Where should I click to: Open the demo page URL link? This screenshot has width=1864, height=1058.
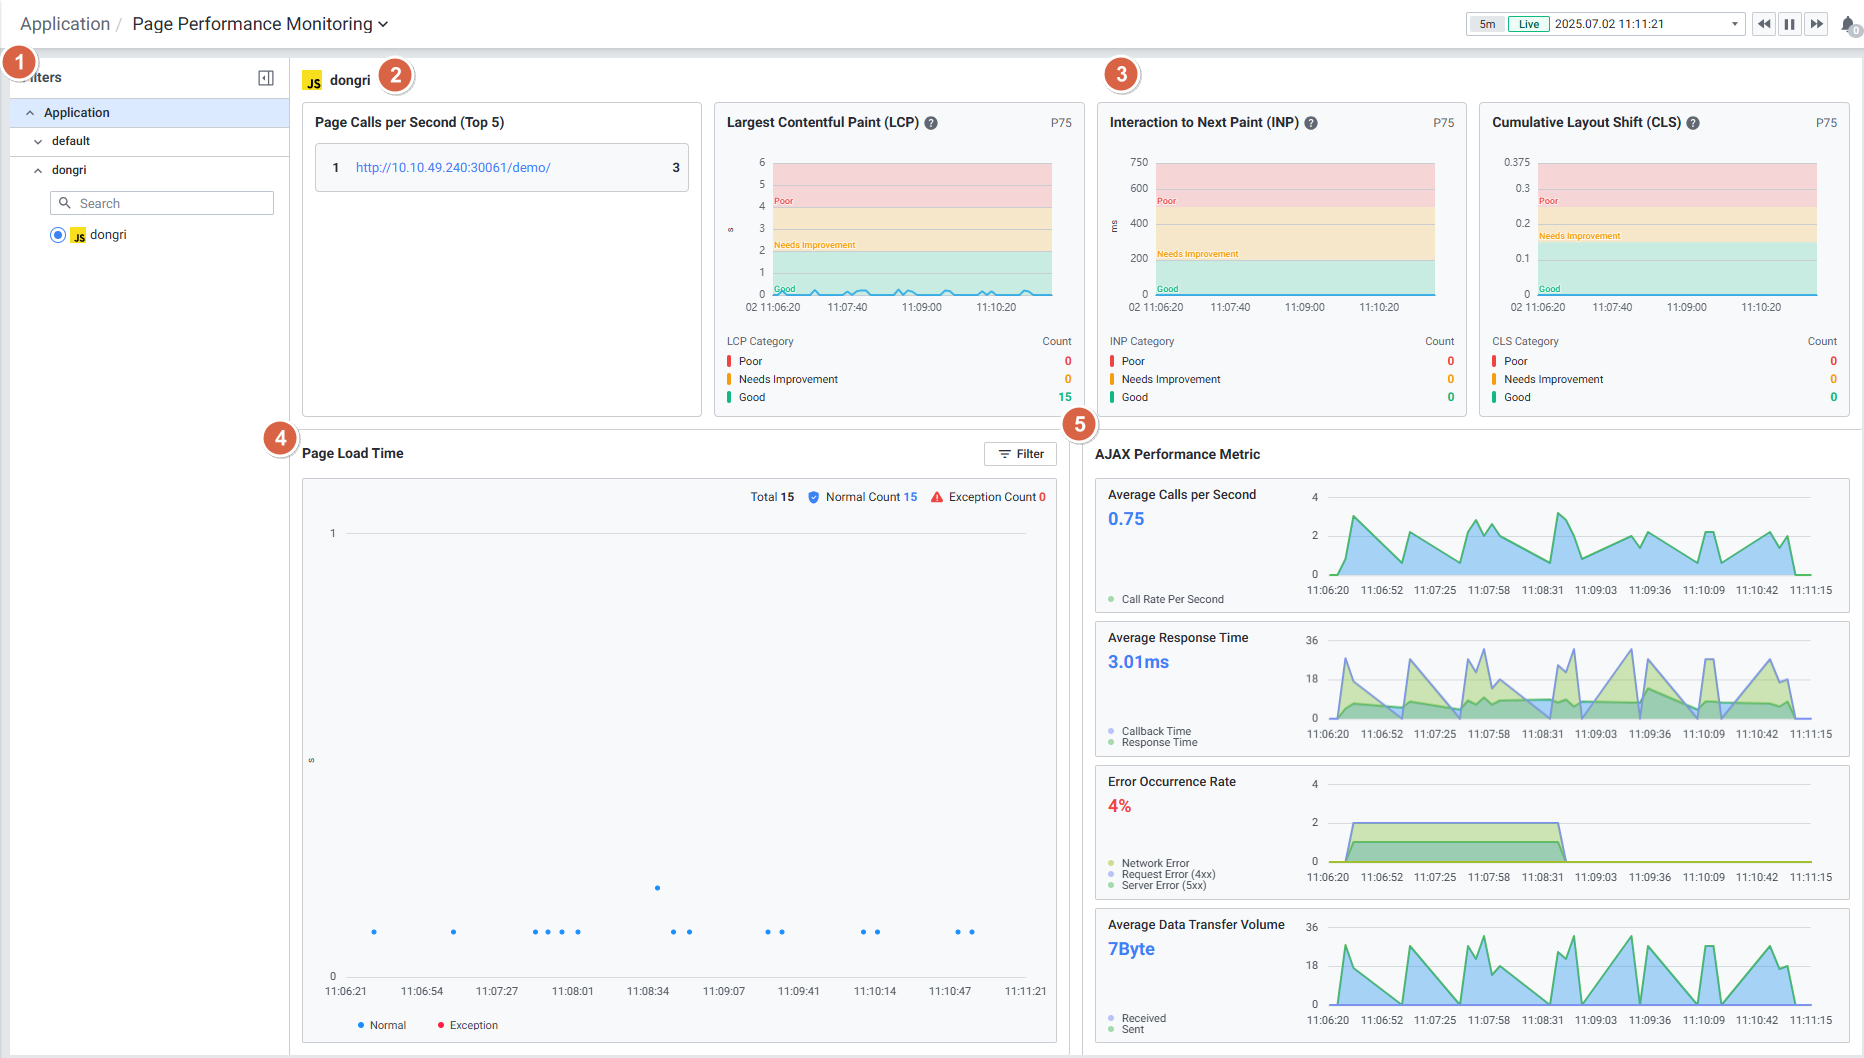click(453, 168)
